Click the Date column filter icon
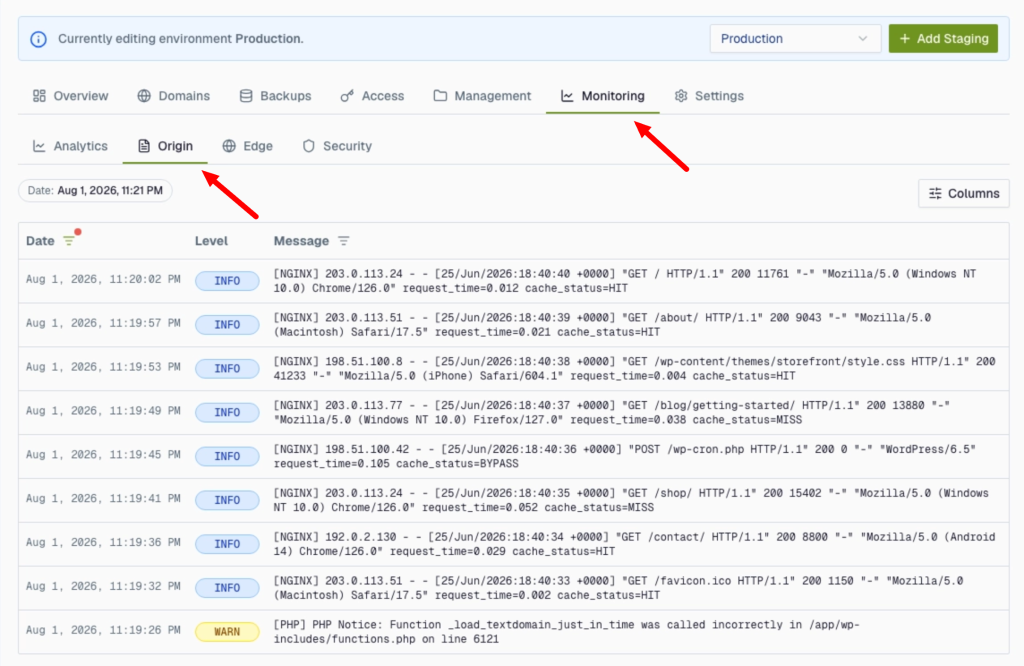Screen dimensions: 1024x666 (69, 241)
